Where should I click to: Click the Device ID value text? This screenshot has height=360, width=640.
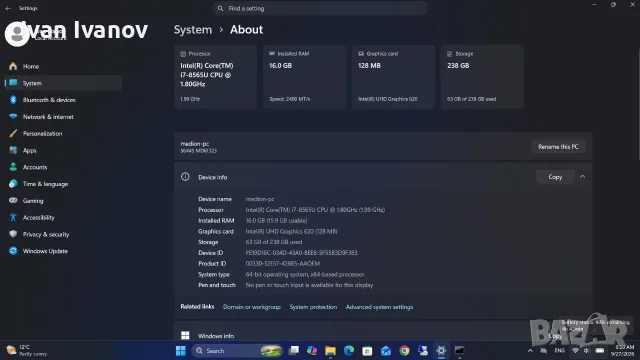(301, 253)
